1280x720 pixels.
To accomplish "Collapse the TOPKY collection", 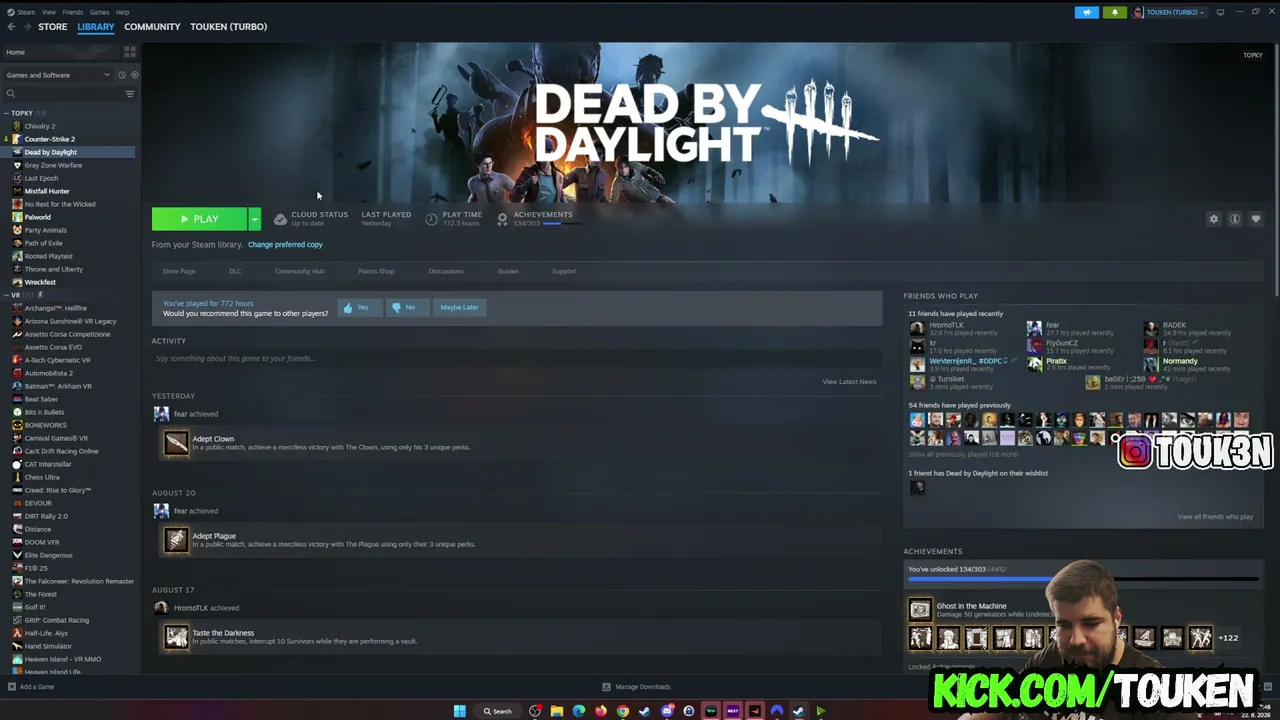I will 7,113.
